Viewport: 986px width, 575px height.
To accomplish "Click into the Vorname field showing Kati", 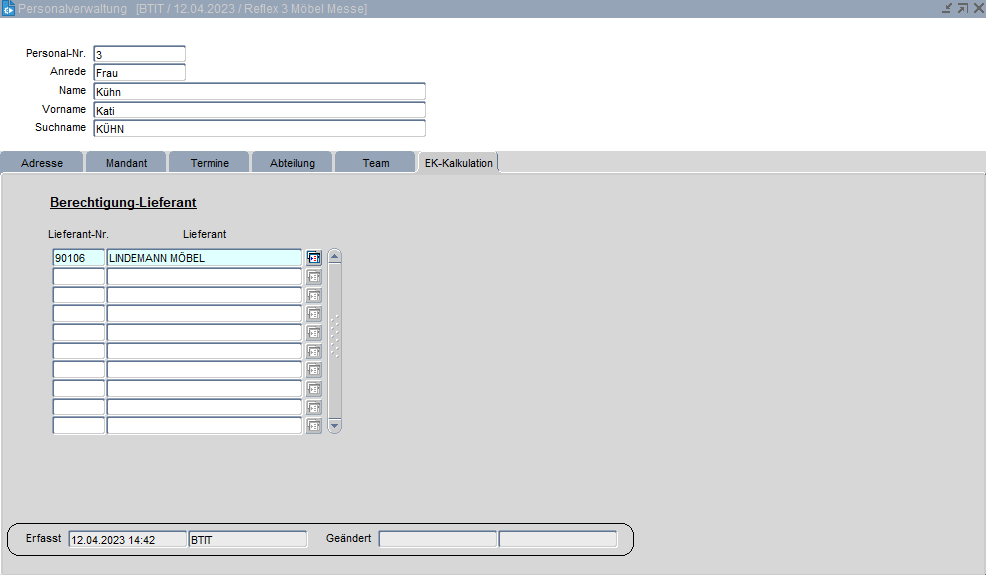I will pos(259,110).
